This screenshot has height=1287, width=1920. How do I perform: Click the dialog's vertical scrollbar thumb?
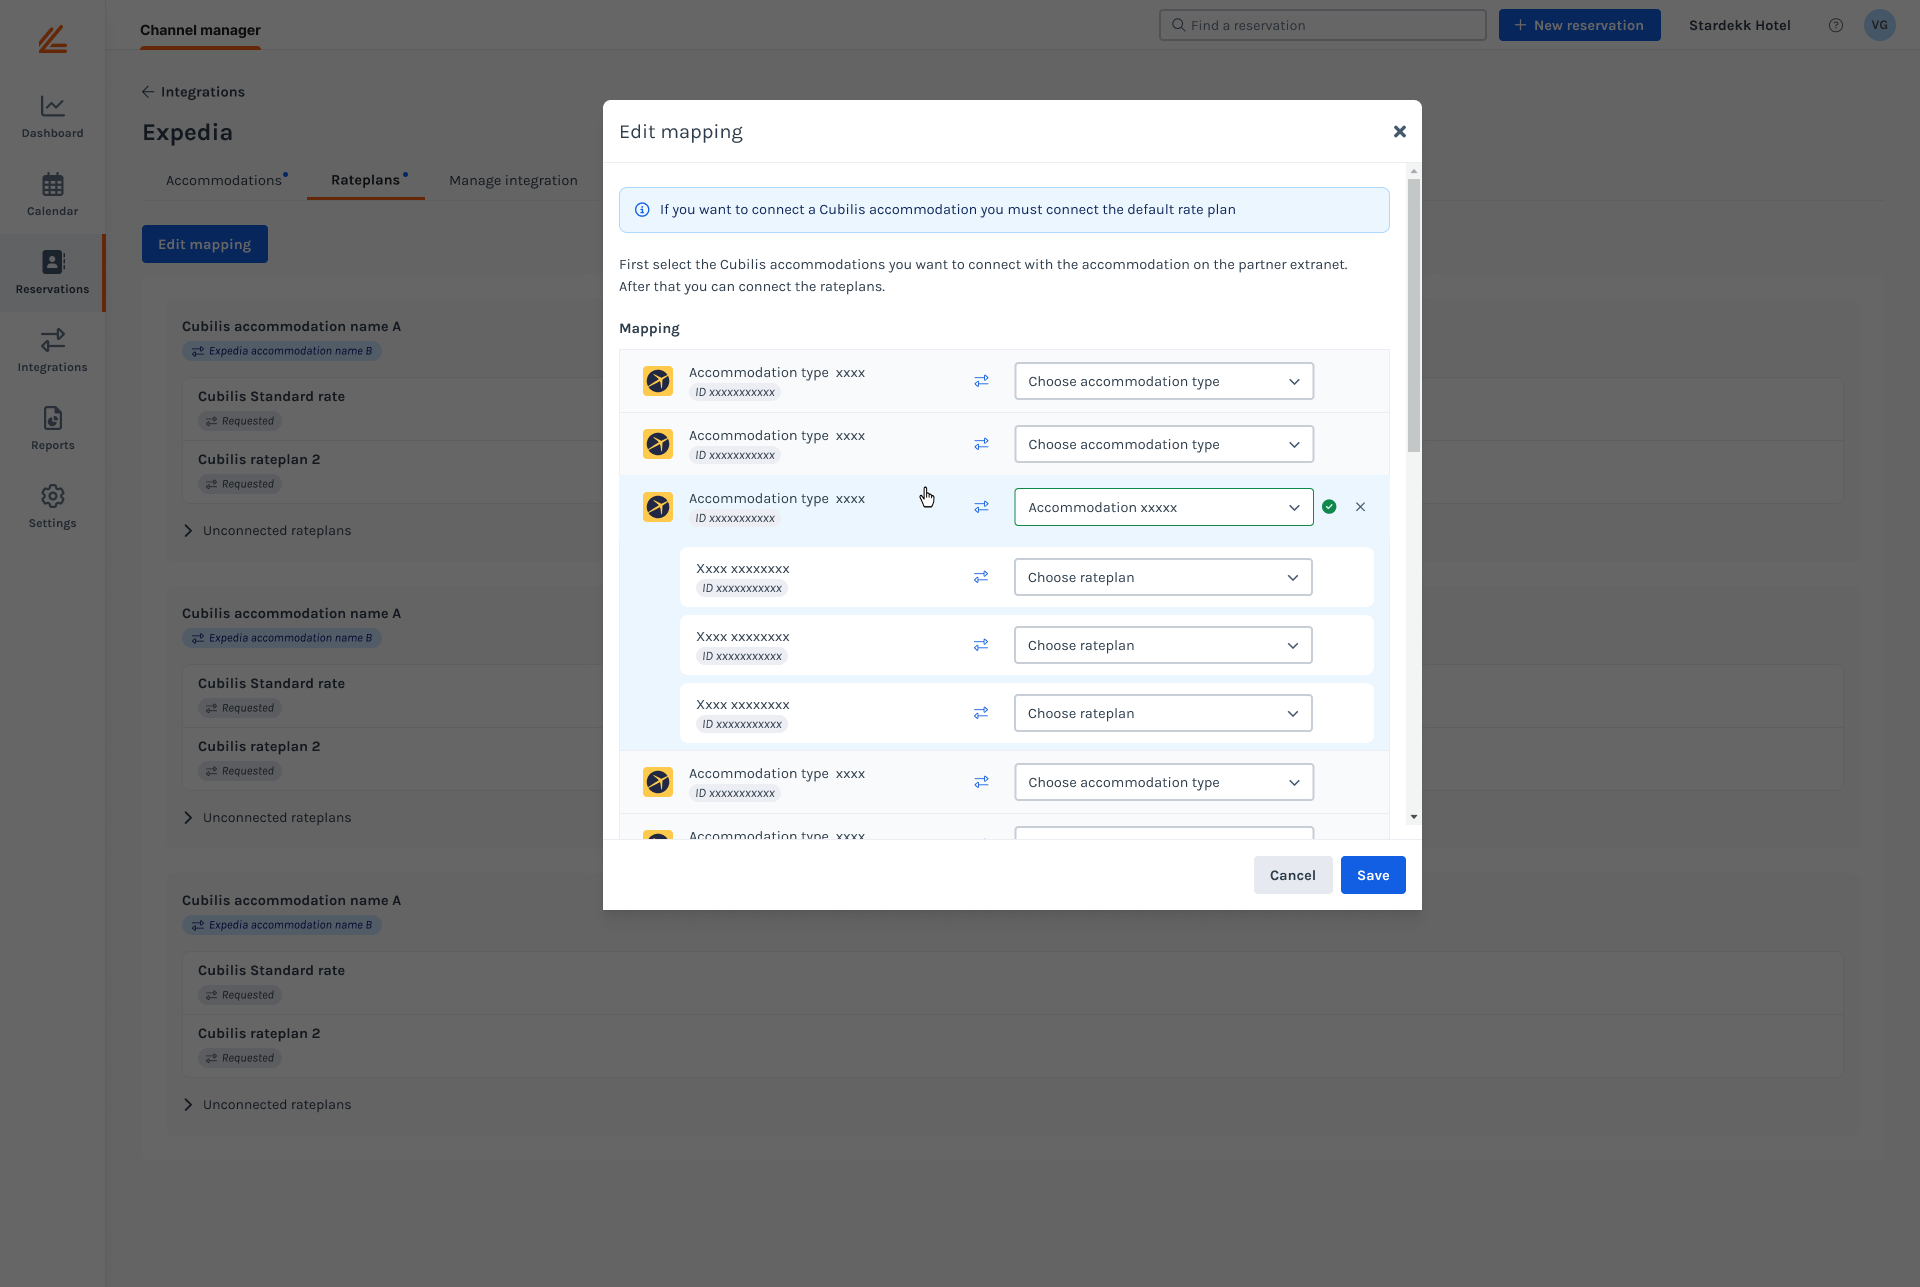click(x=1413, y=314)
